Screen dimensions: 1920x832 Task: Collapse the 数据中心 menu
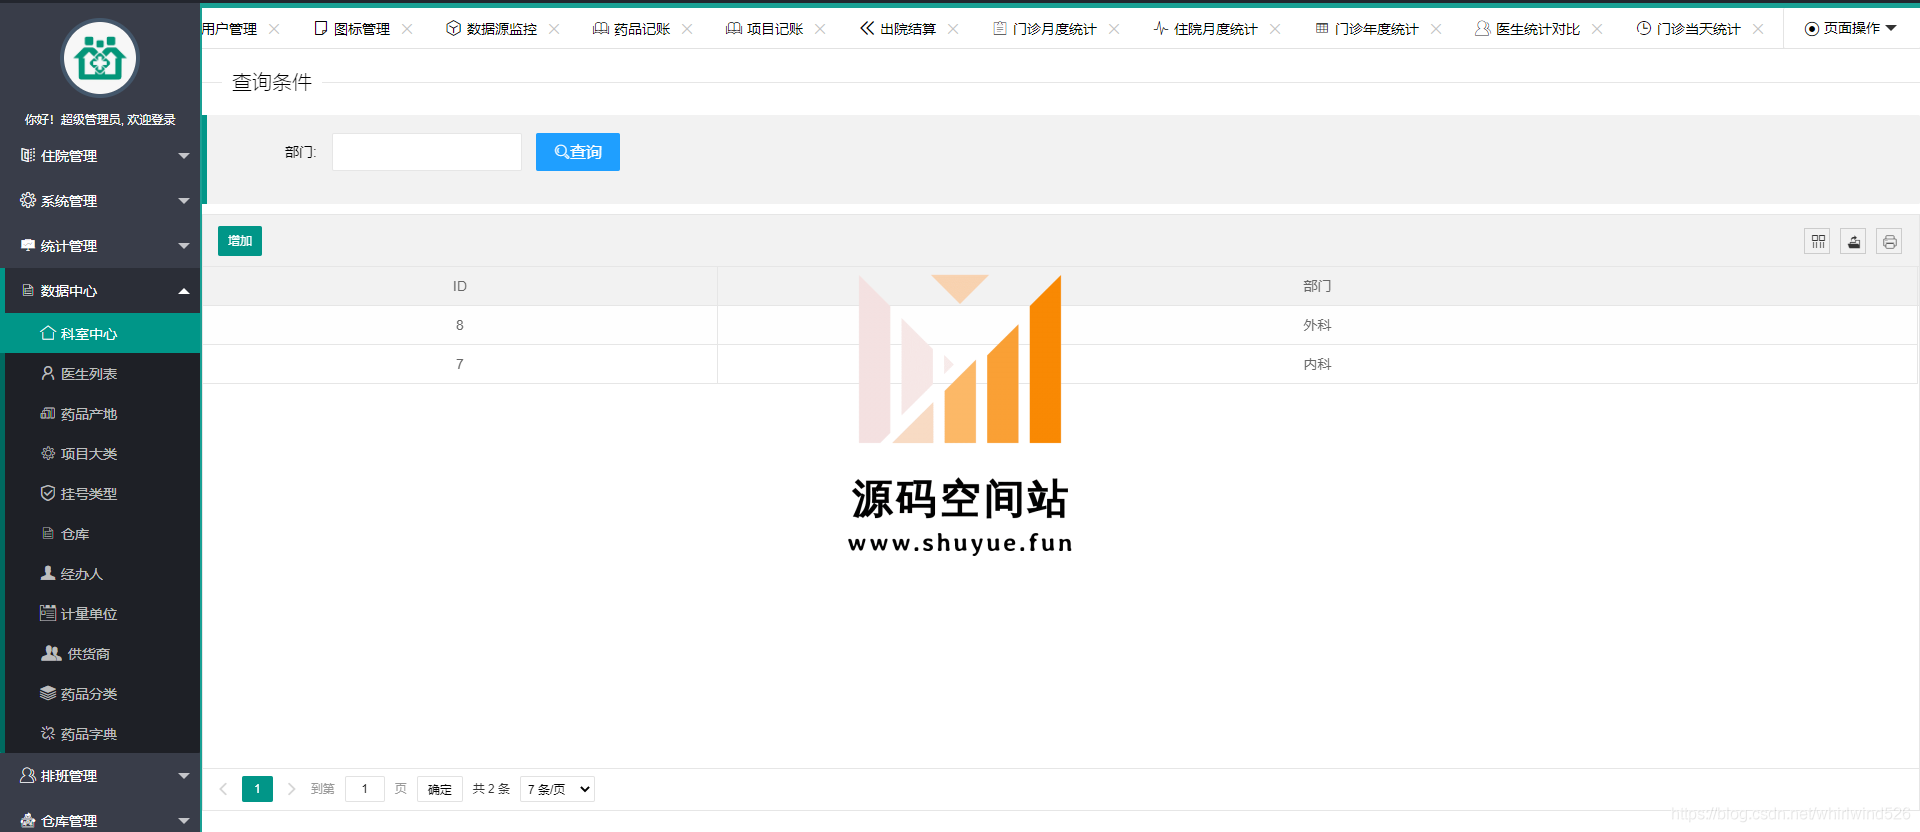[x=100, y=291]
